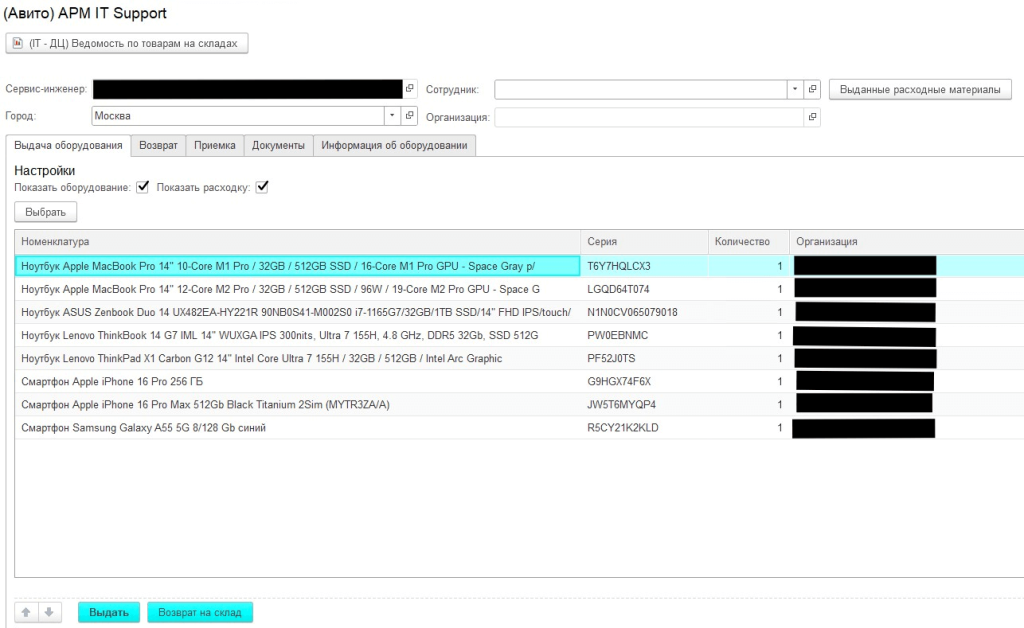Open the Информация об оборудовании tab

point(394,145)
